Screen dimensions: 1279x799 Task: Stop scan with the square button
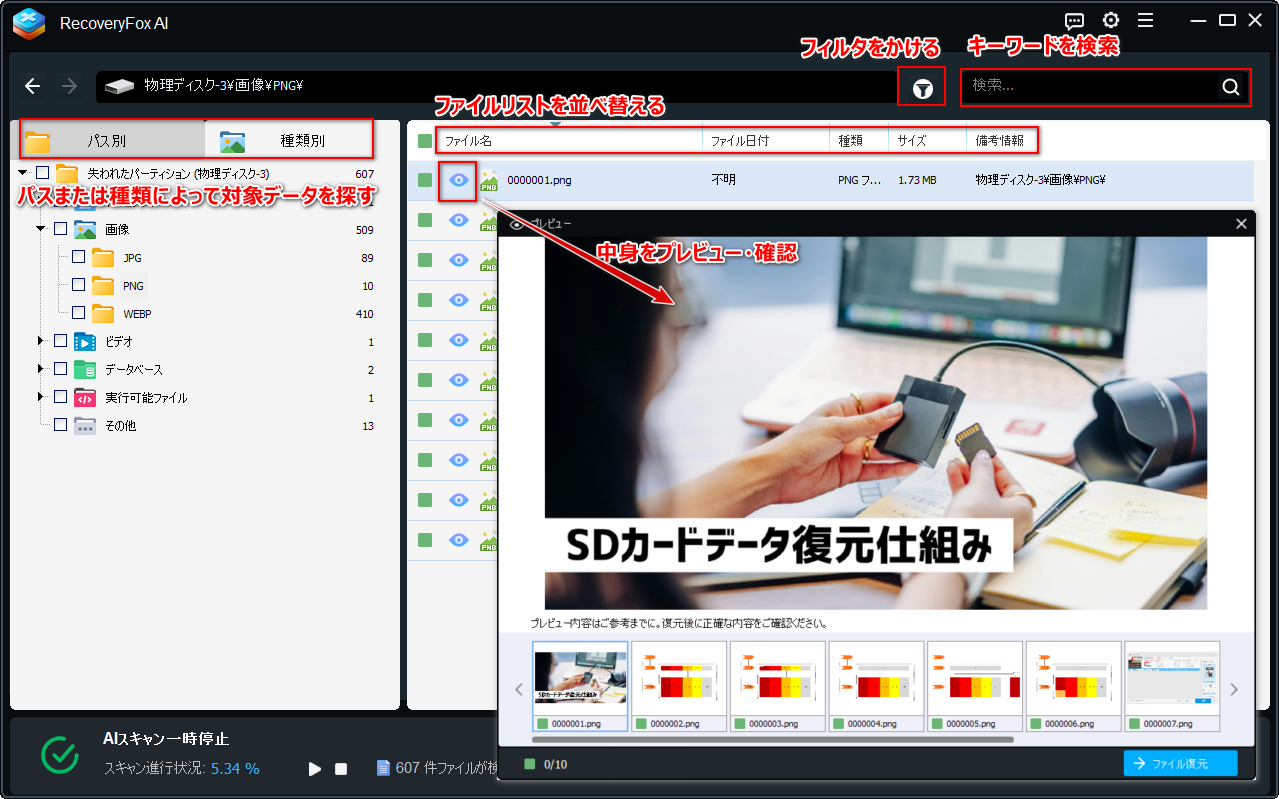(341, 769)
